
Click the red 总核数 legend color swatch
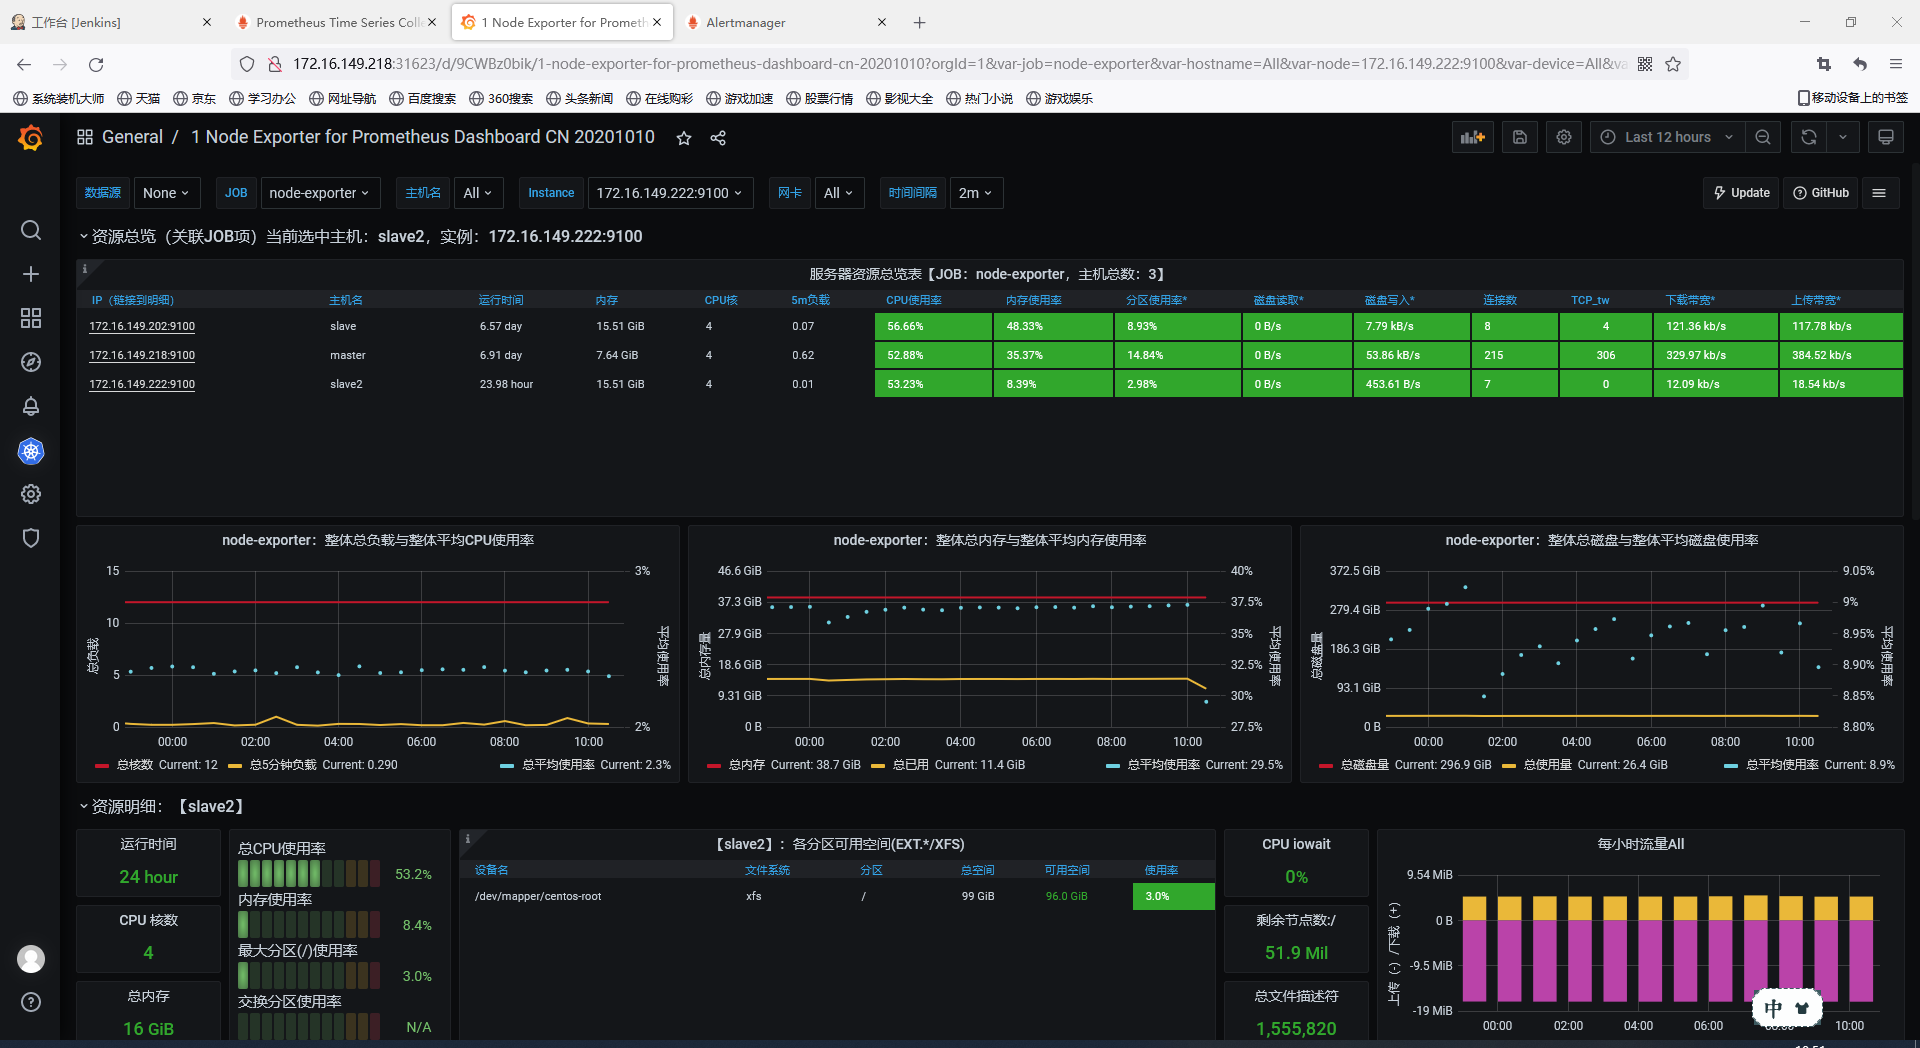[102, 766]
